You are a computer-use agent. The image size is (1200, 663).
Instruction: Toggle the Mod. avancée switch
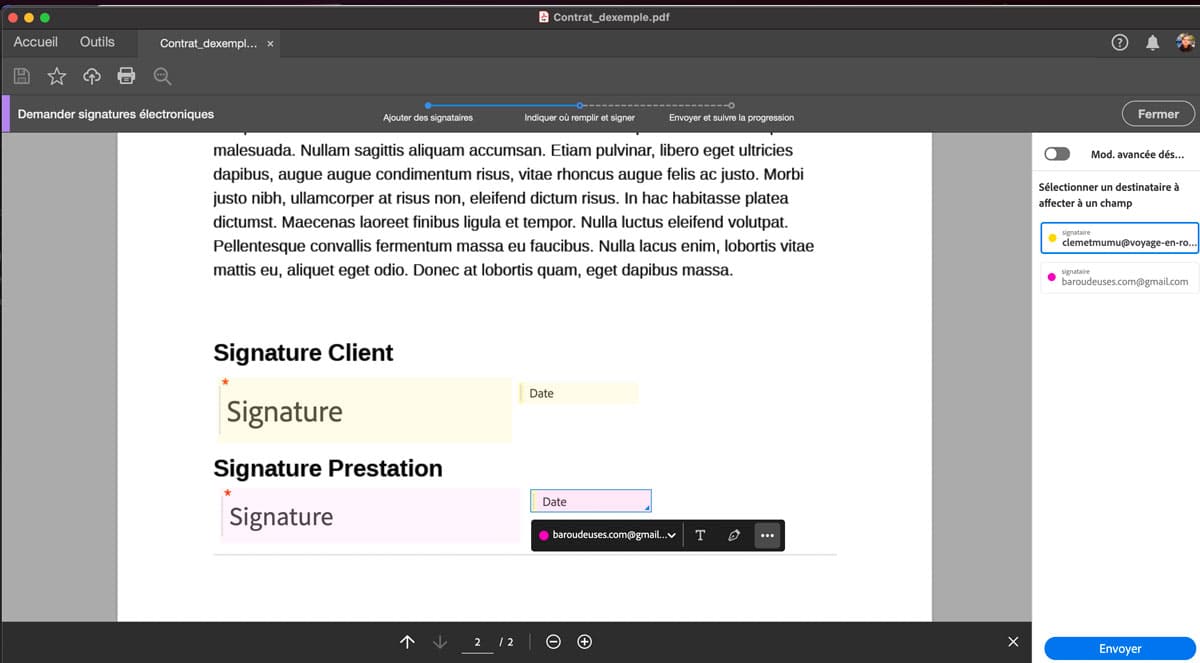(x=1056, y=154)
